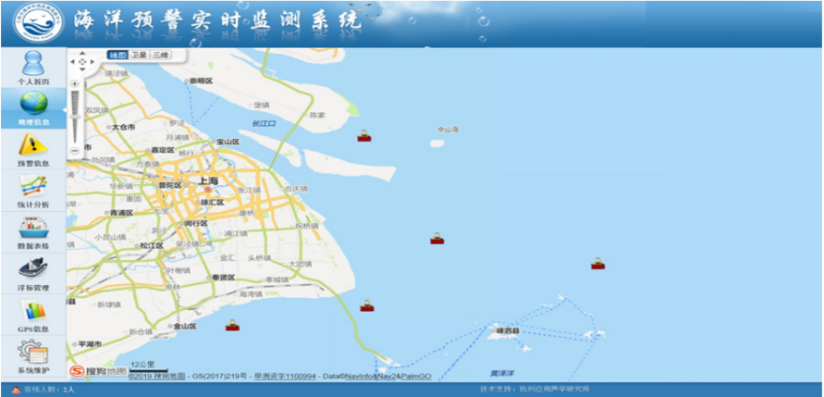Screen dimensions: 824x397
Task: Open 预警信息 warning triangle icon
Action: point(33,144)
